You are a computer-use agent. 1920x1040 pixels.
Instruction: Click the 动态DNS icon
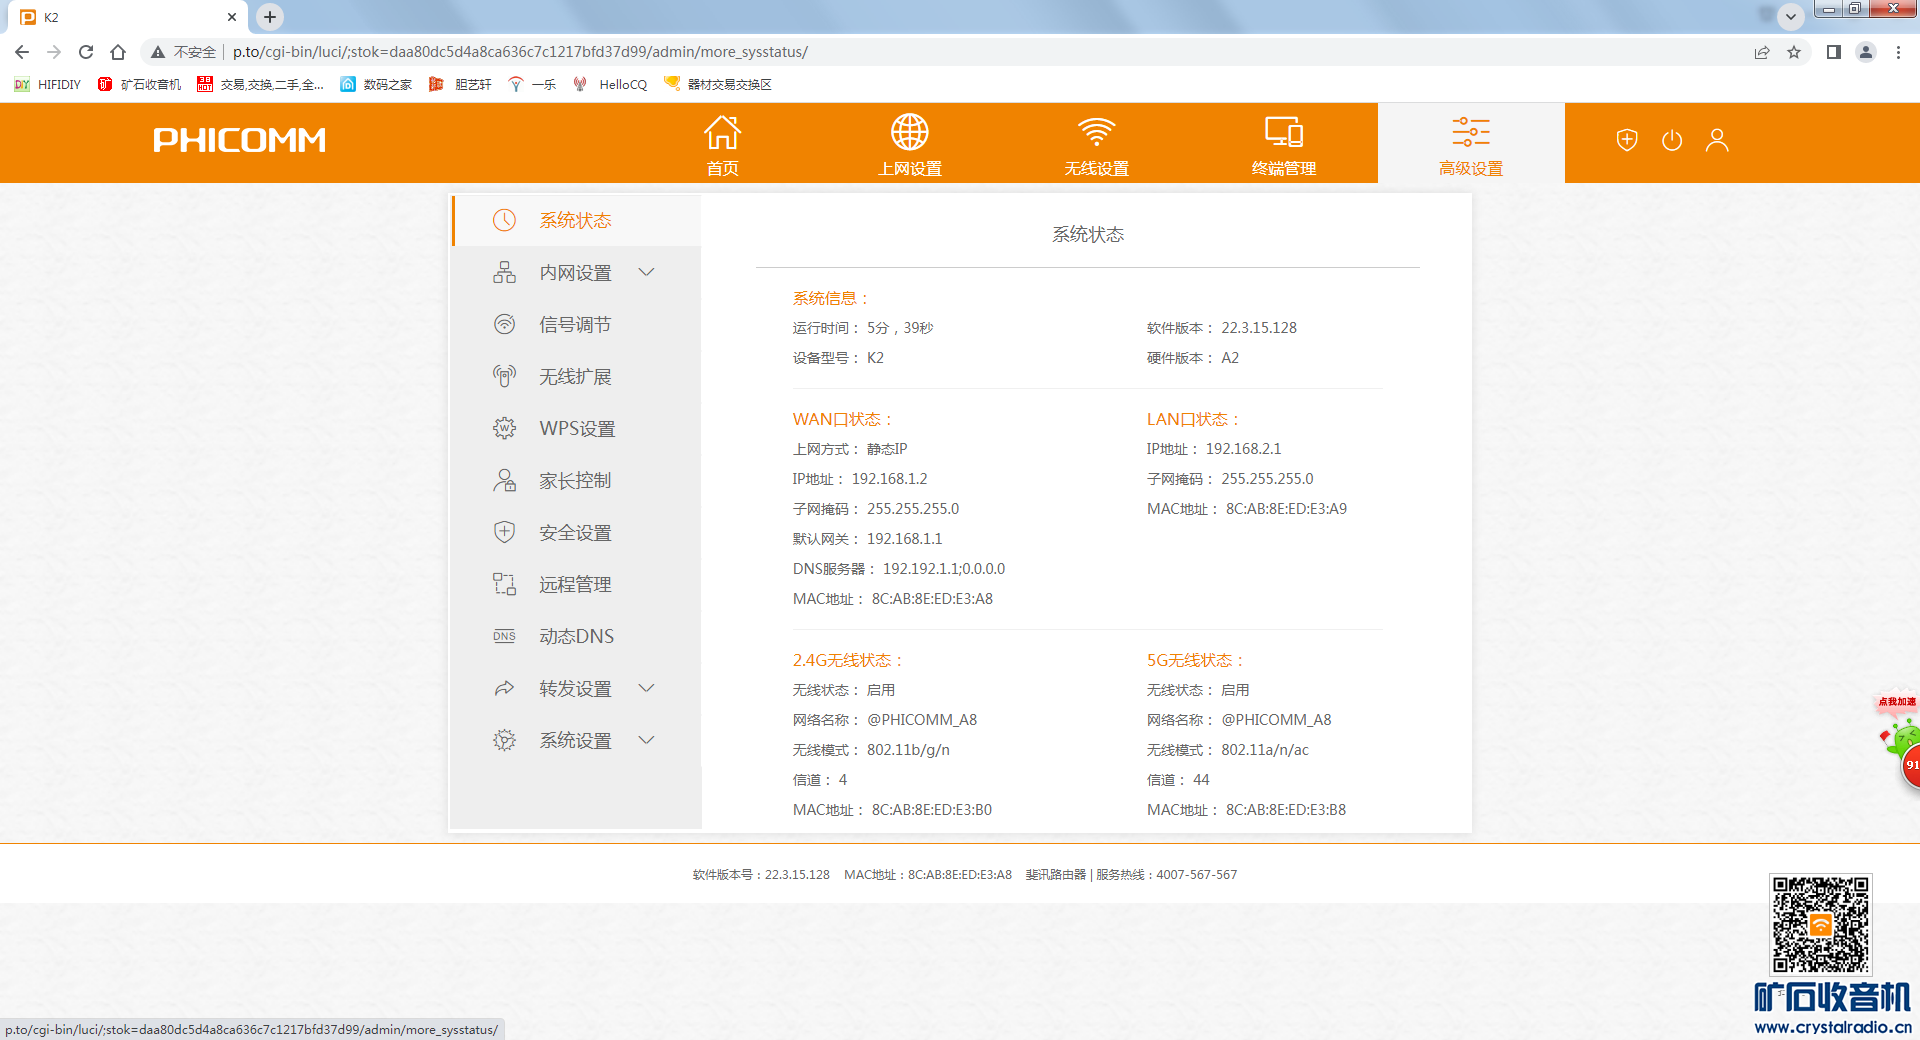click(504, 636)
